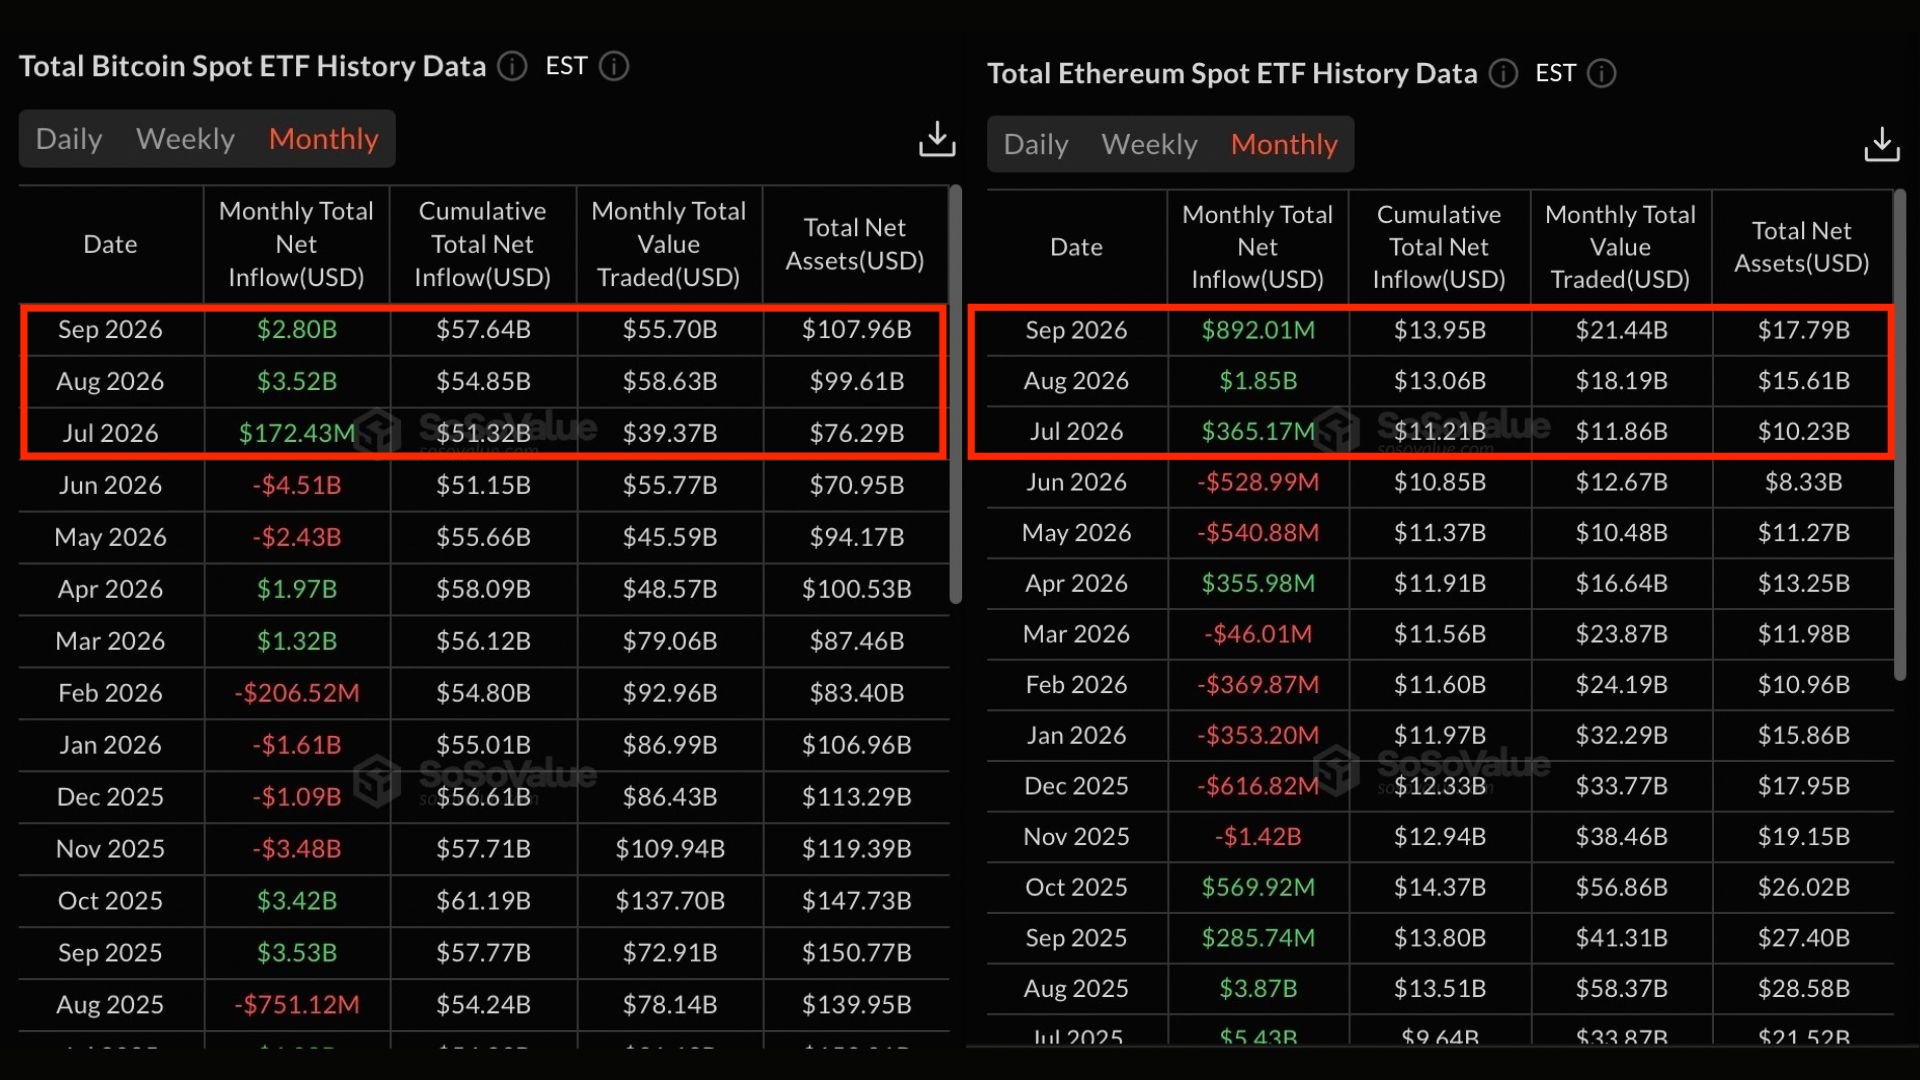
Task: Open info icon beside Bitcoin EST label
Action: click(x=614, y=66)
